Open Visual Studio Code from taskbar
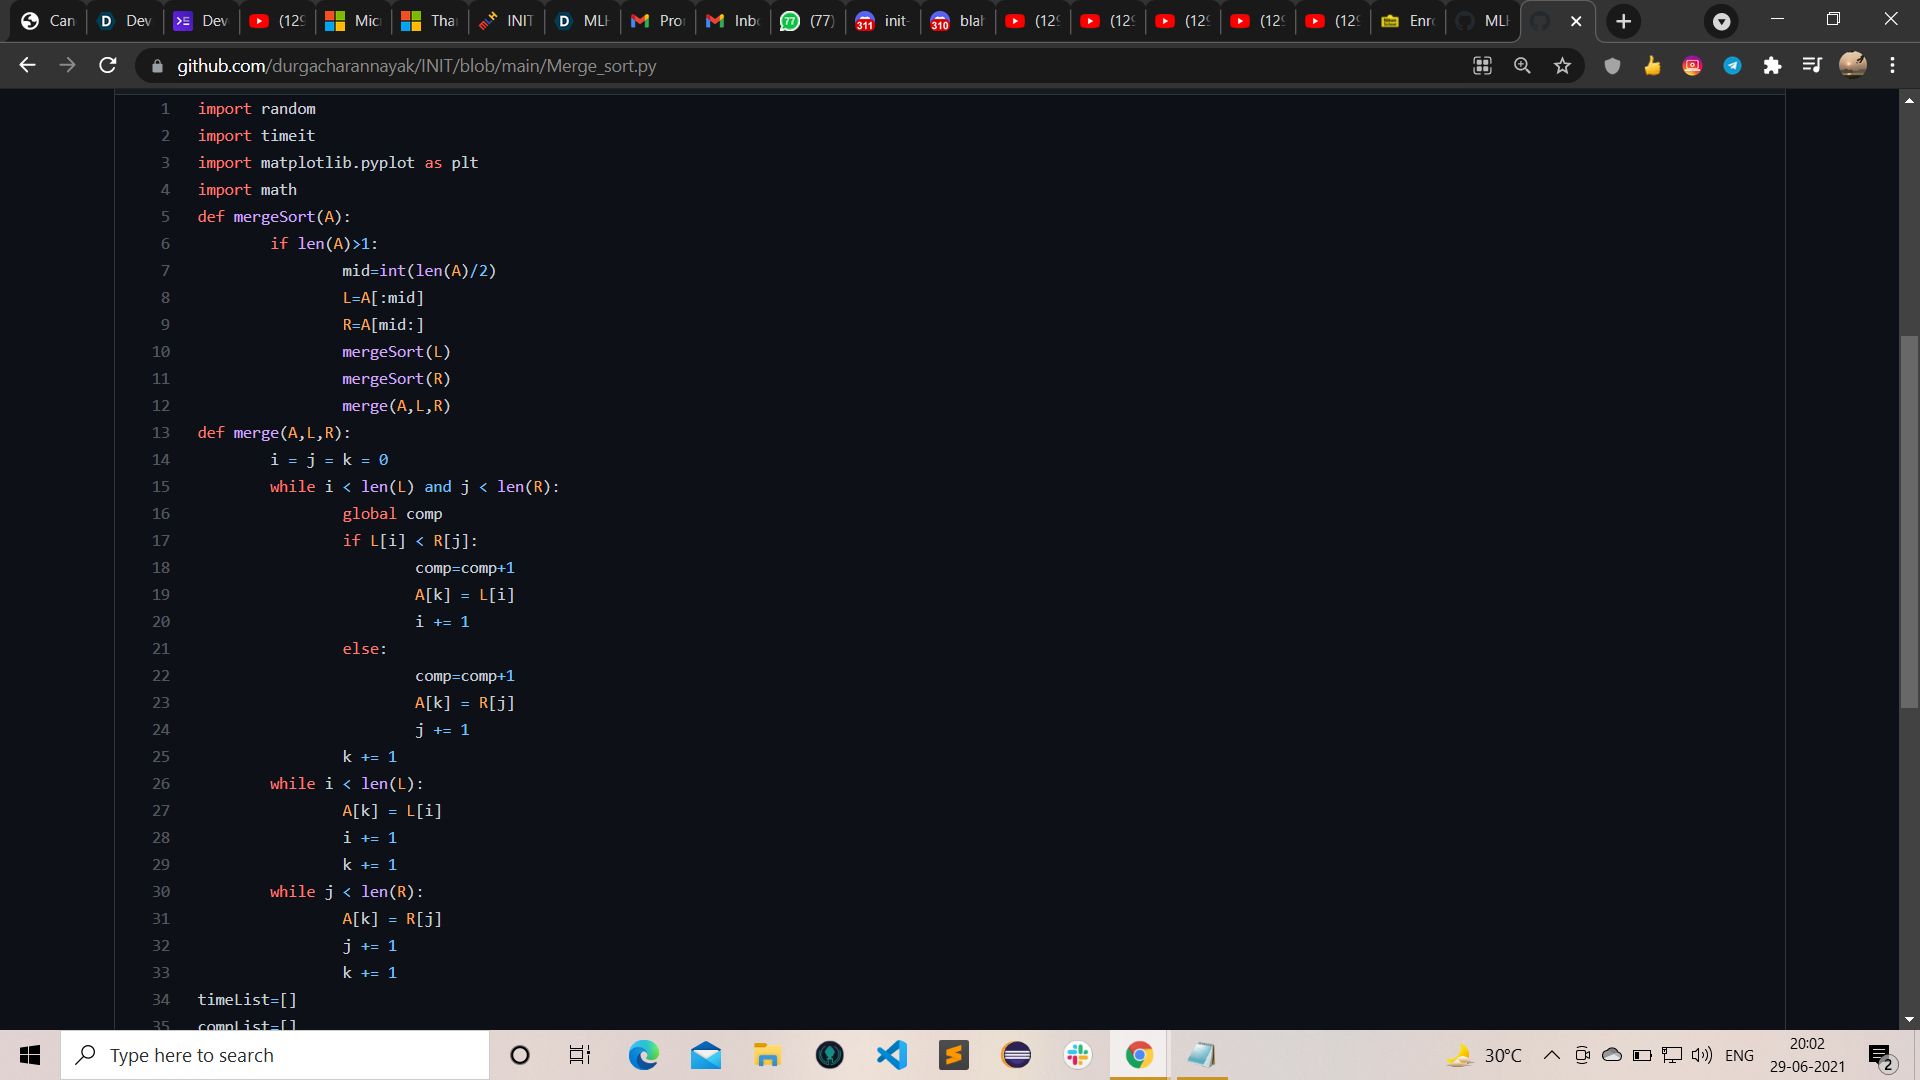This screenshot has height=1080, width=1920. point(891,1055)
